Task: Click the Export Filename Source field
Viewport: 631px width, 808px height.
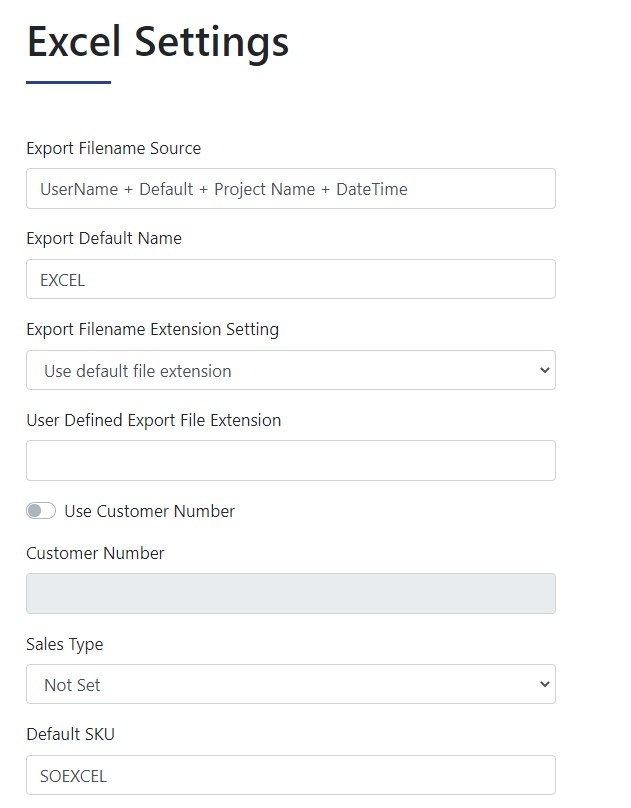Action: [x=290, y=188]
